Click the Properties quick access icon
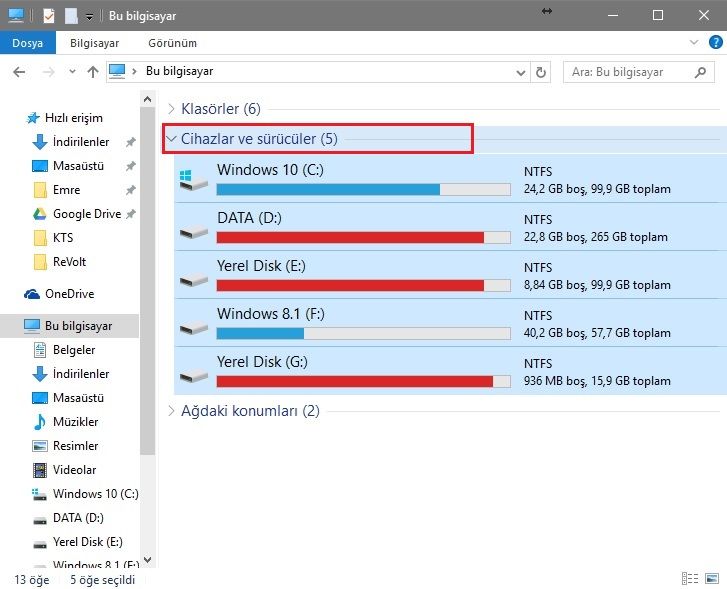 [49, 16]
